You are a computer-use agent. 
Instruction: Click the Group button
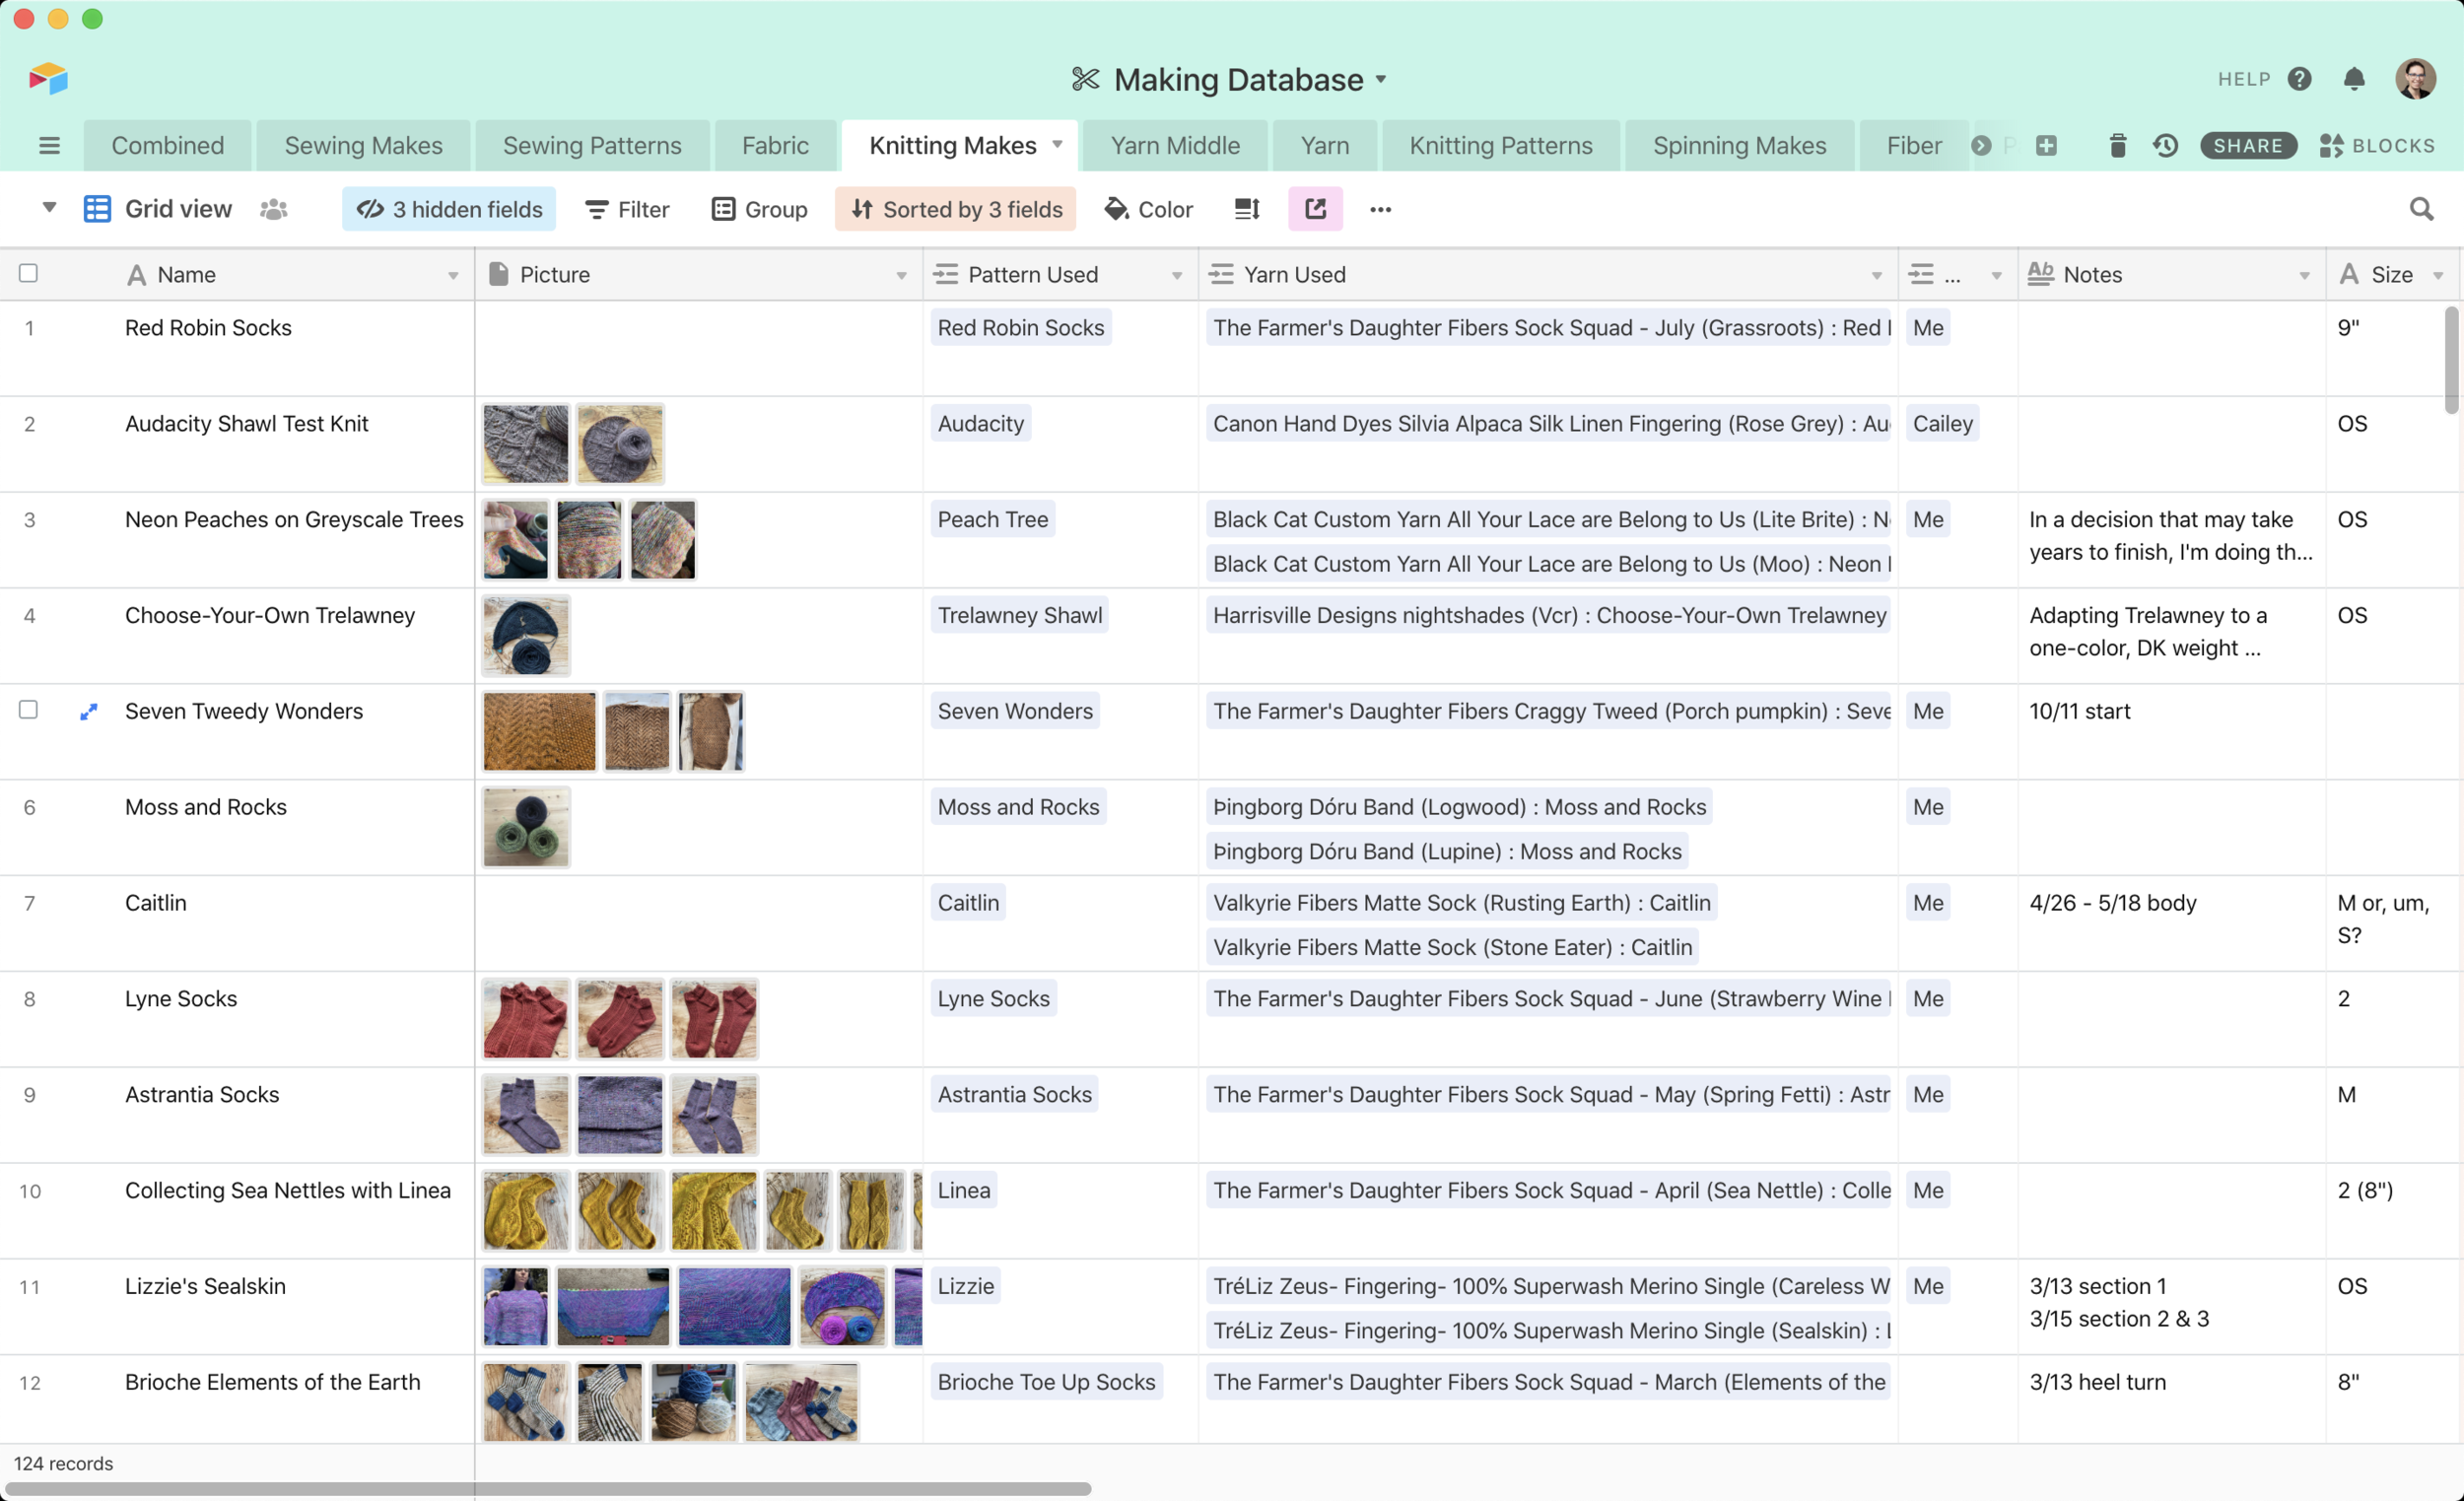pos(760,209)
